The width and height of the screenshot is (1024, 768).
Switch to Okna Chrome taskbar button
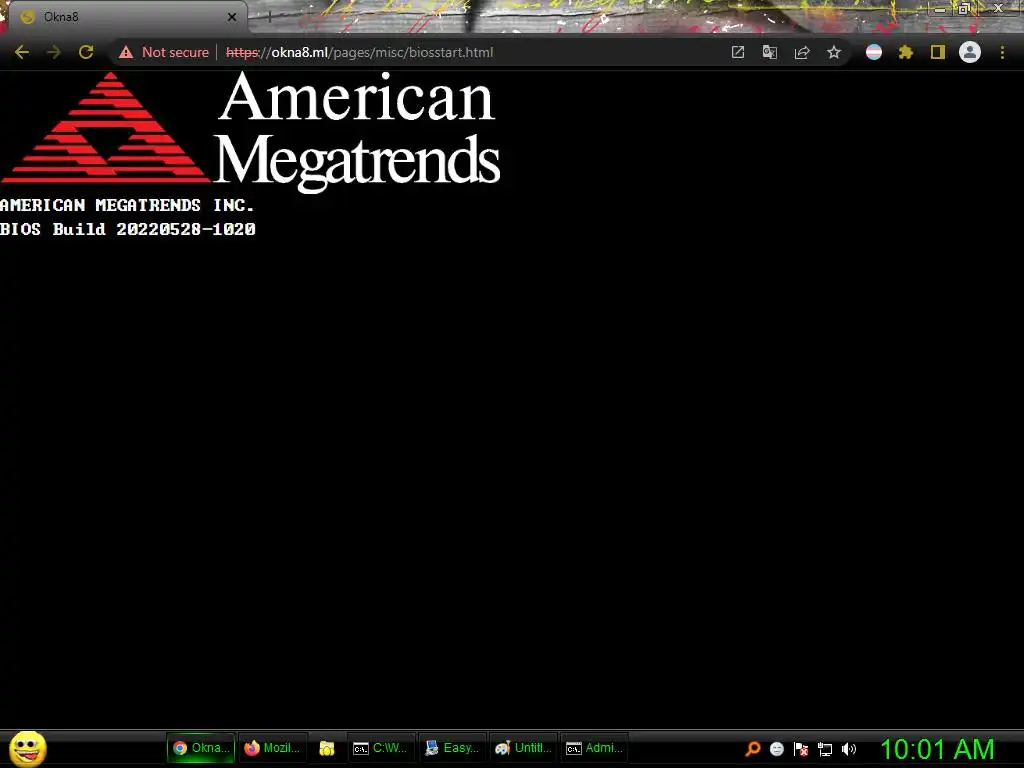pos(201,748)
